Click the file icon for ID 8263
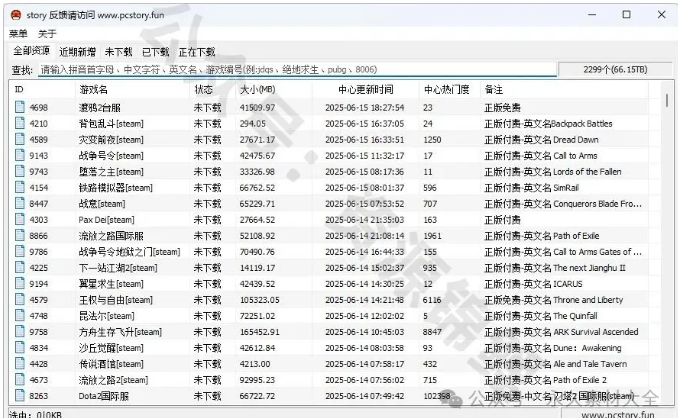Viewport: 678px width, 418px height. [x=20, y=395]
